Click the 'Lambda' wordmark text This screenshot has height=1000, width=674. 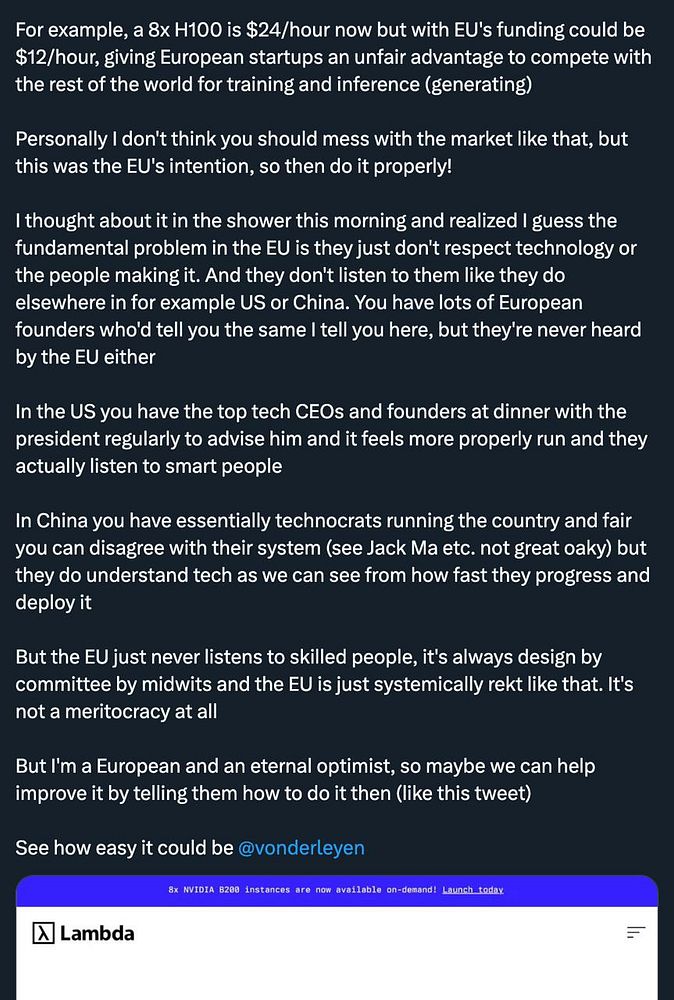point(96,933)
